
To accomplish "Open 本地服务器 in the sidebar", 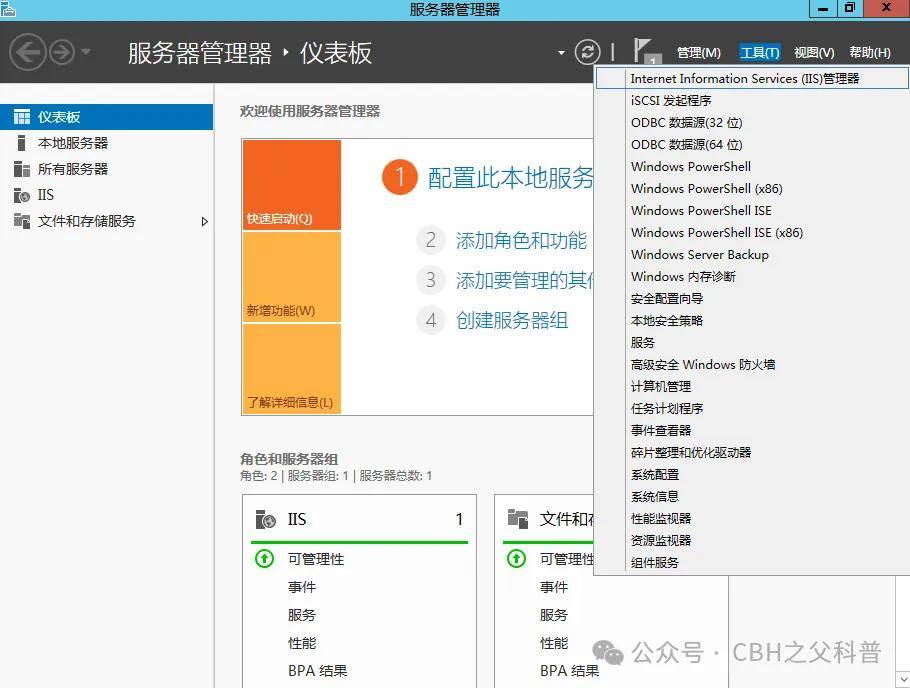I will (72, 143).
